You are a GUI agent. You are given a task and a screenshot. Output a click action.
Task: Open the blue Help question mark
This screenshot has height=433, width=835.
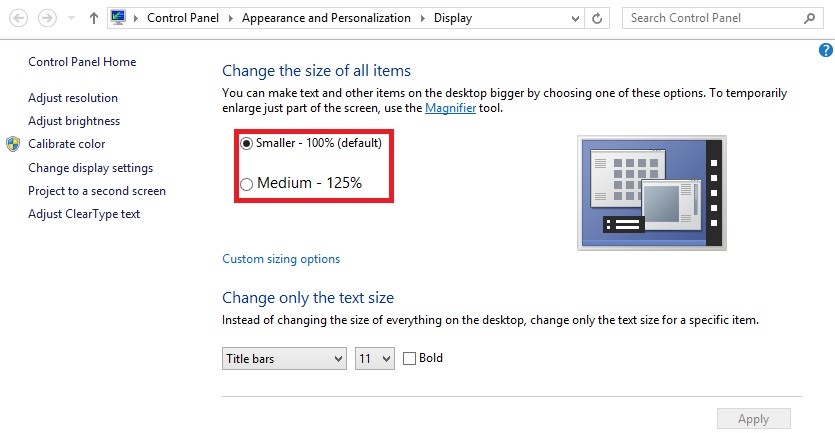coord(826,50)
